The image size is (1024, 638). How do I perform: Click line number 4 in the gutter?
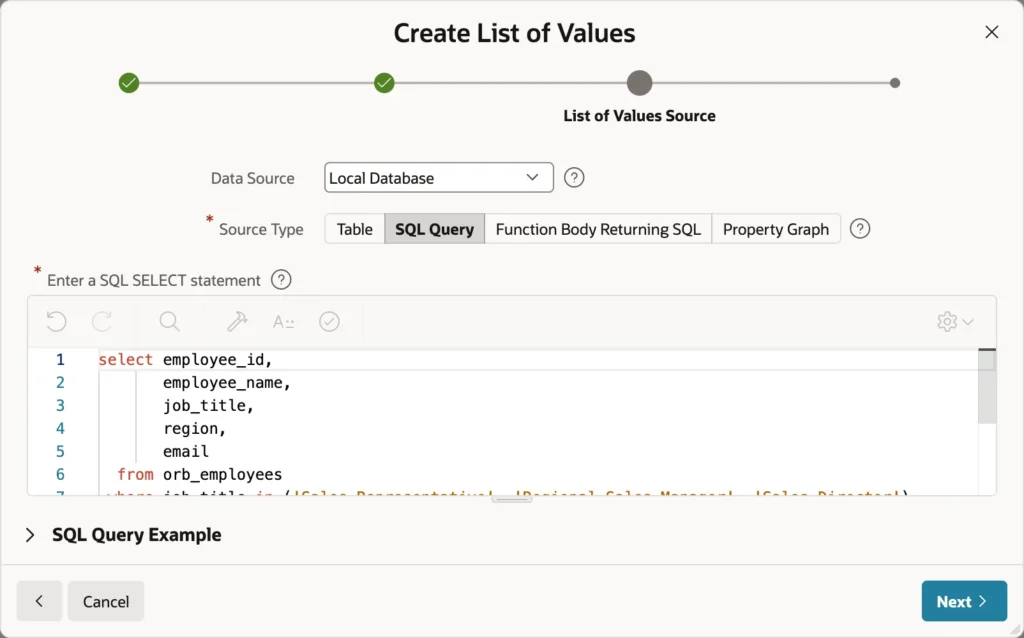(60, 428)
